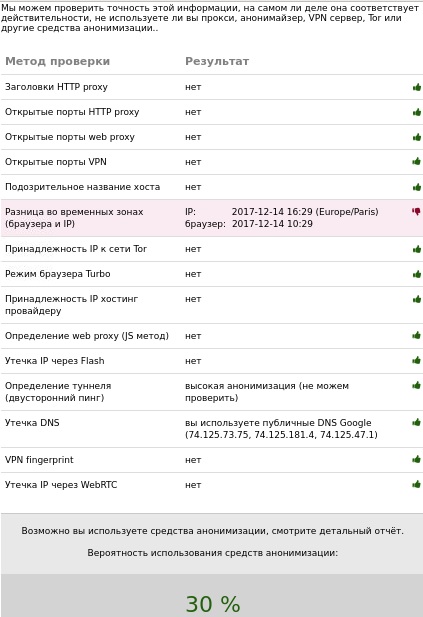Click the высокая анонимизация result text
423x617 pixels.
pos(267,392)
